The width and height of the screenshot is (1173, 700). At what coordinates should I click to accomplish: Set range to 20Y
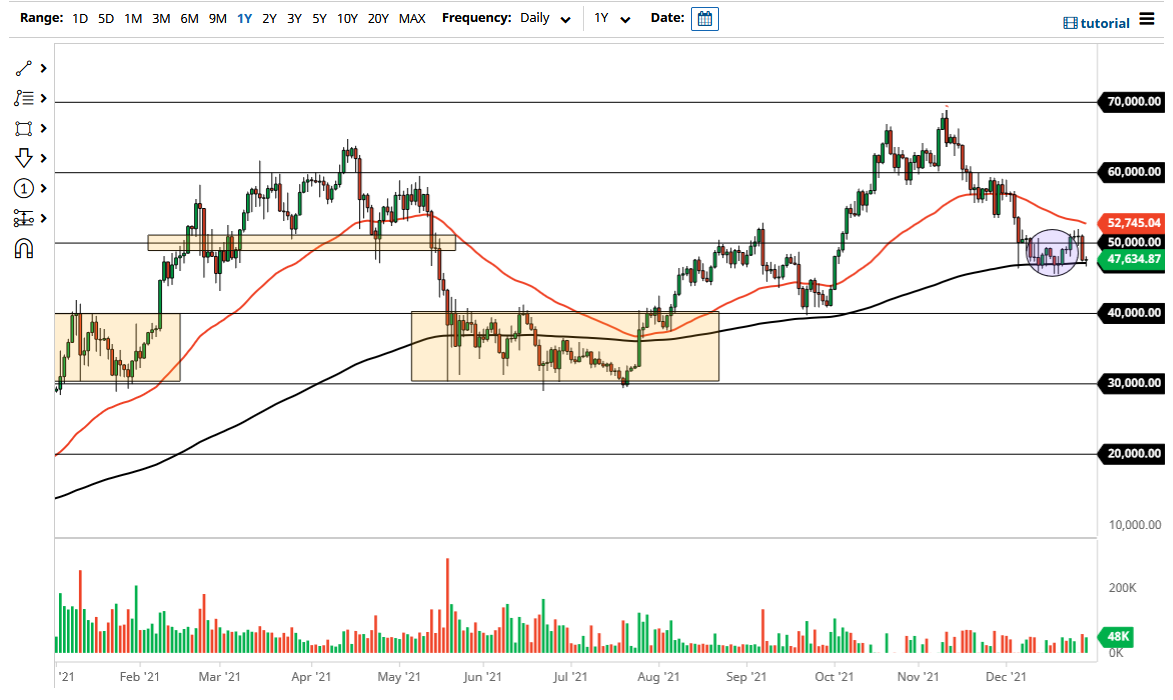click(378, 19)
